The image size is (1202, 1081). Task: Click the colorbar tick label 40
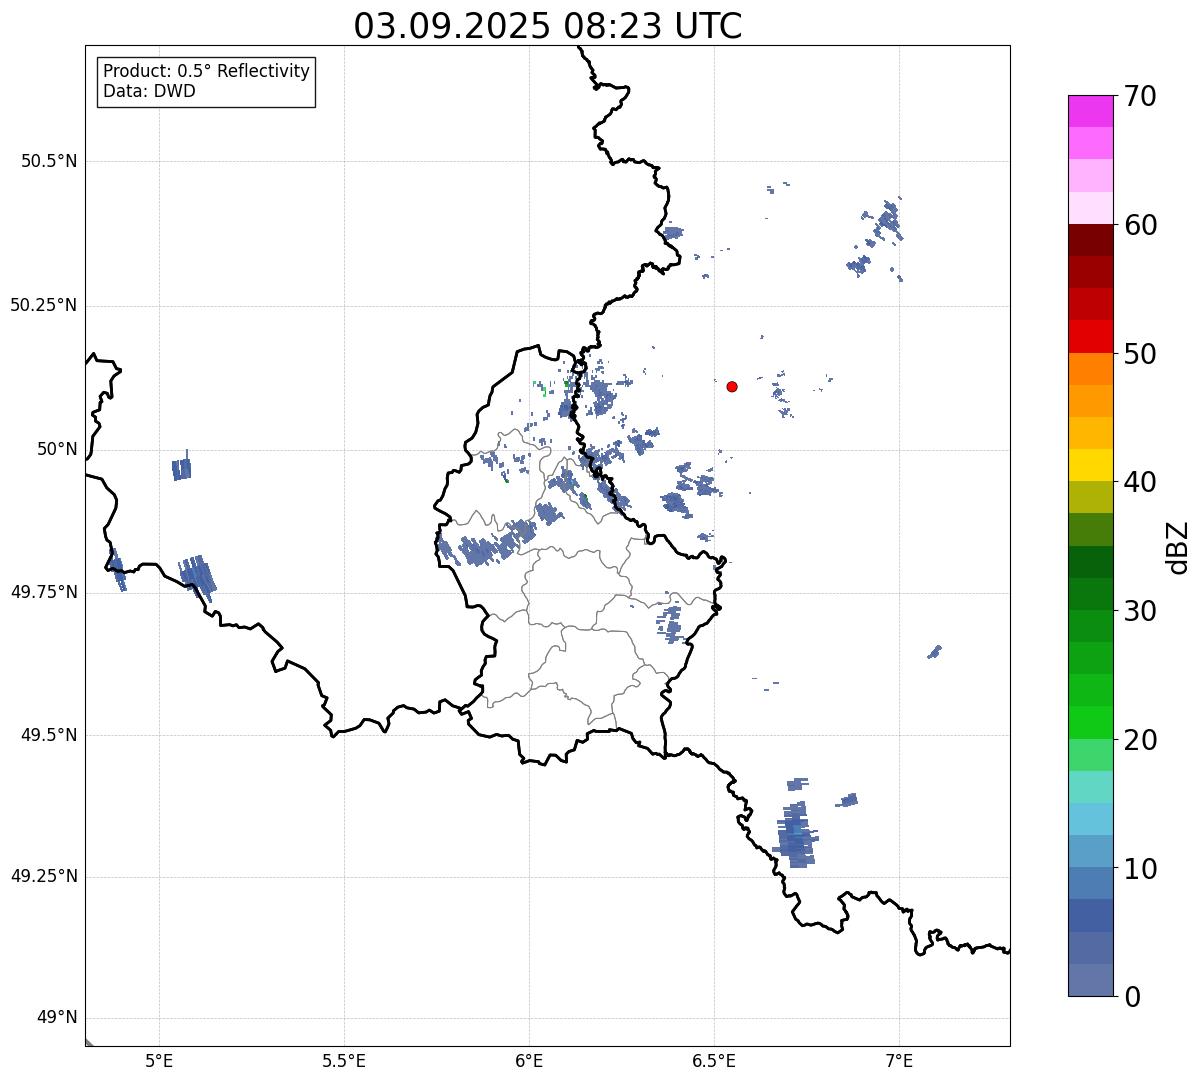[x=1140, y=482]
